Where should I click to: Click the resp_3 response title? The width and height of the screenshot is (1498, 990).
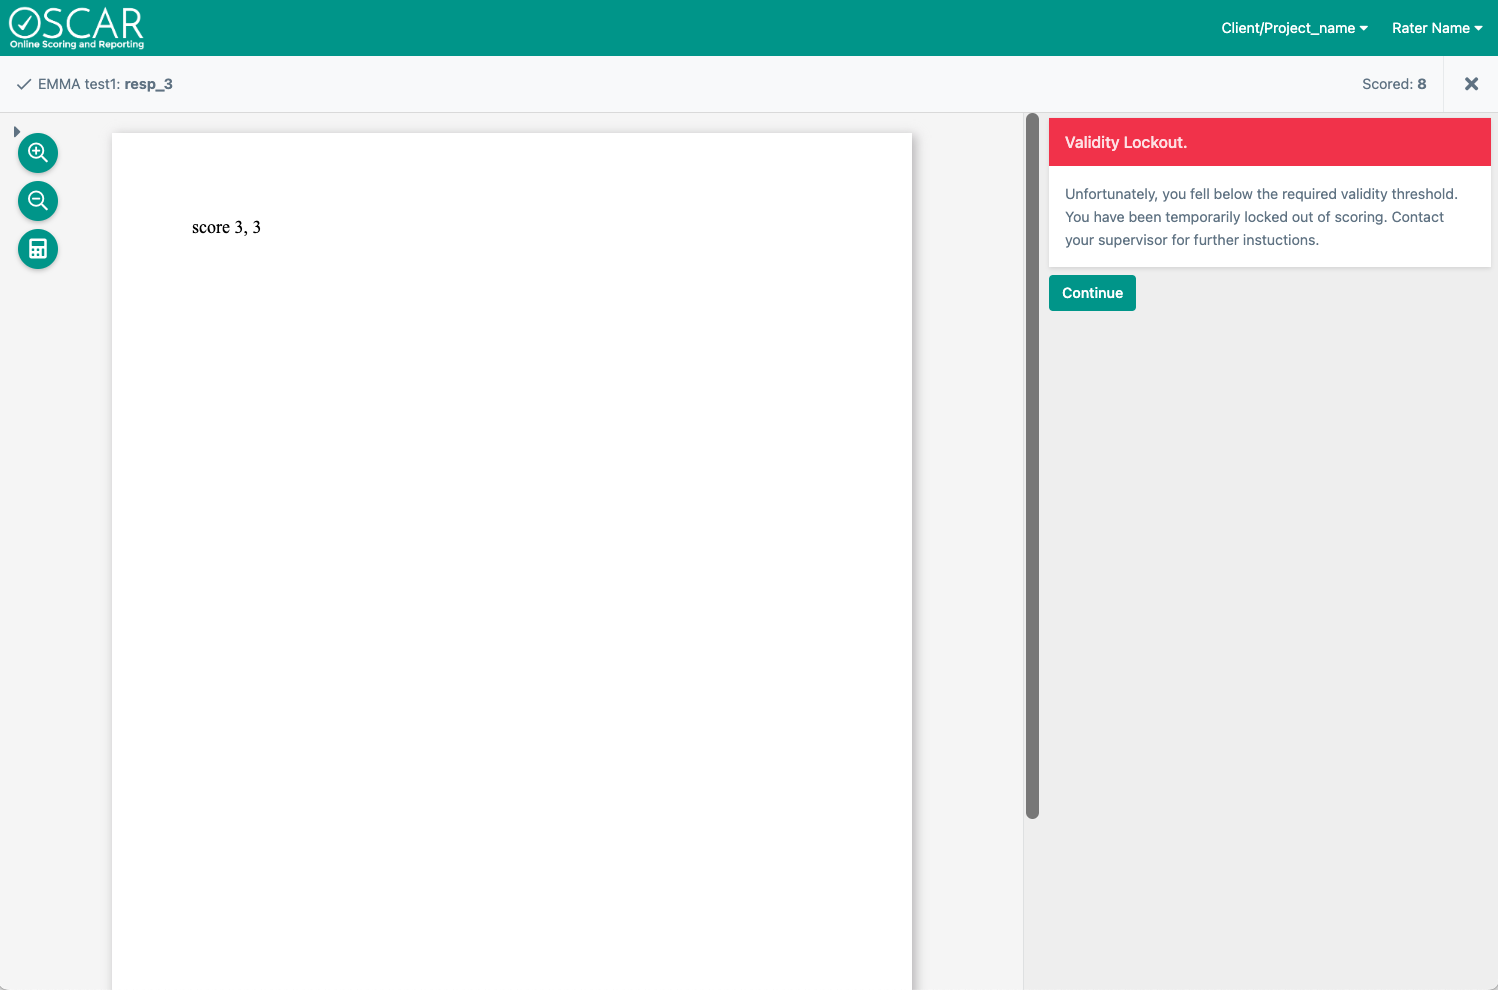[148, 84]
